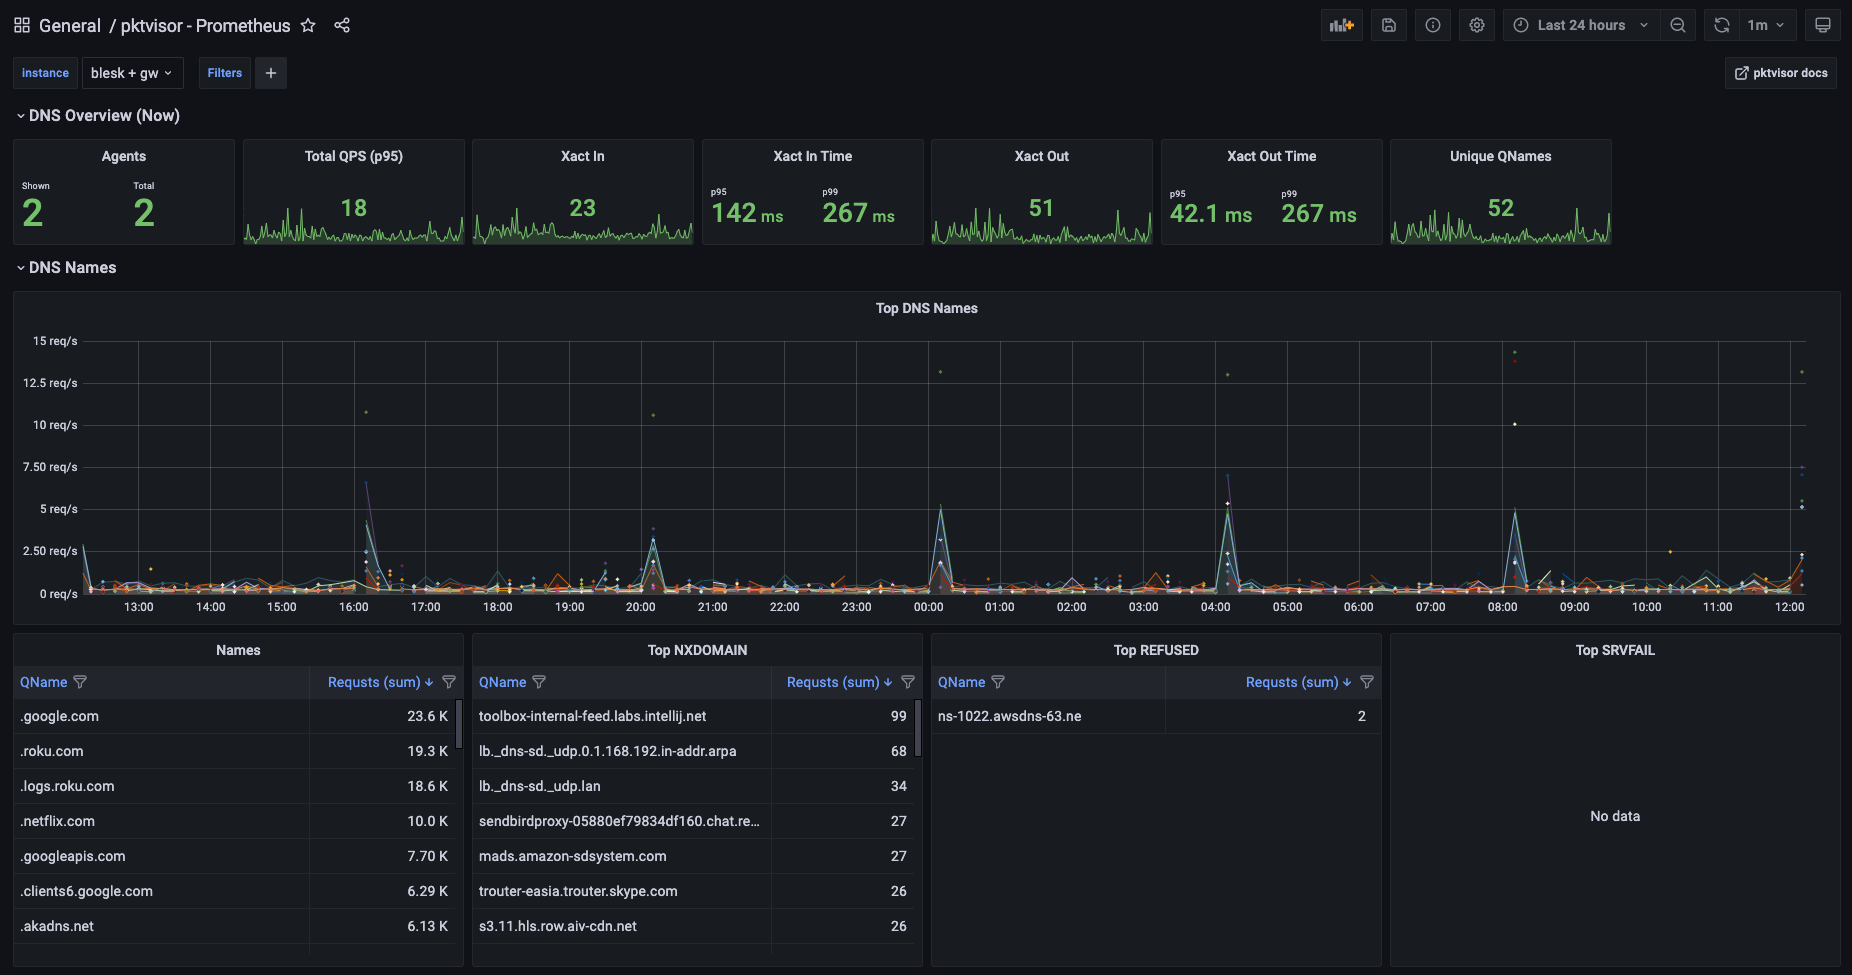Collapse the DNS Overview (Now) row
Screen dimensions: 1852x975
click(98, 116)
